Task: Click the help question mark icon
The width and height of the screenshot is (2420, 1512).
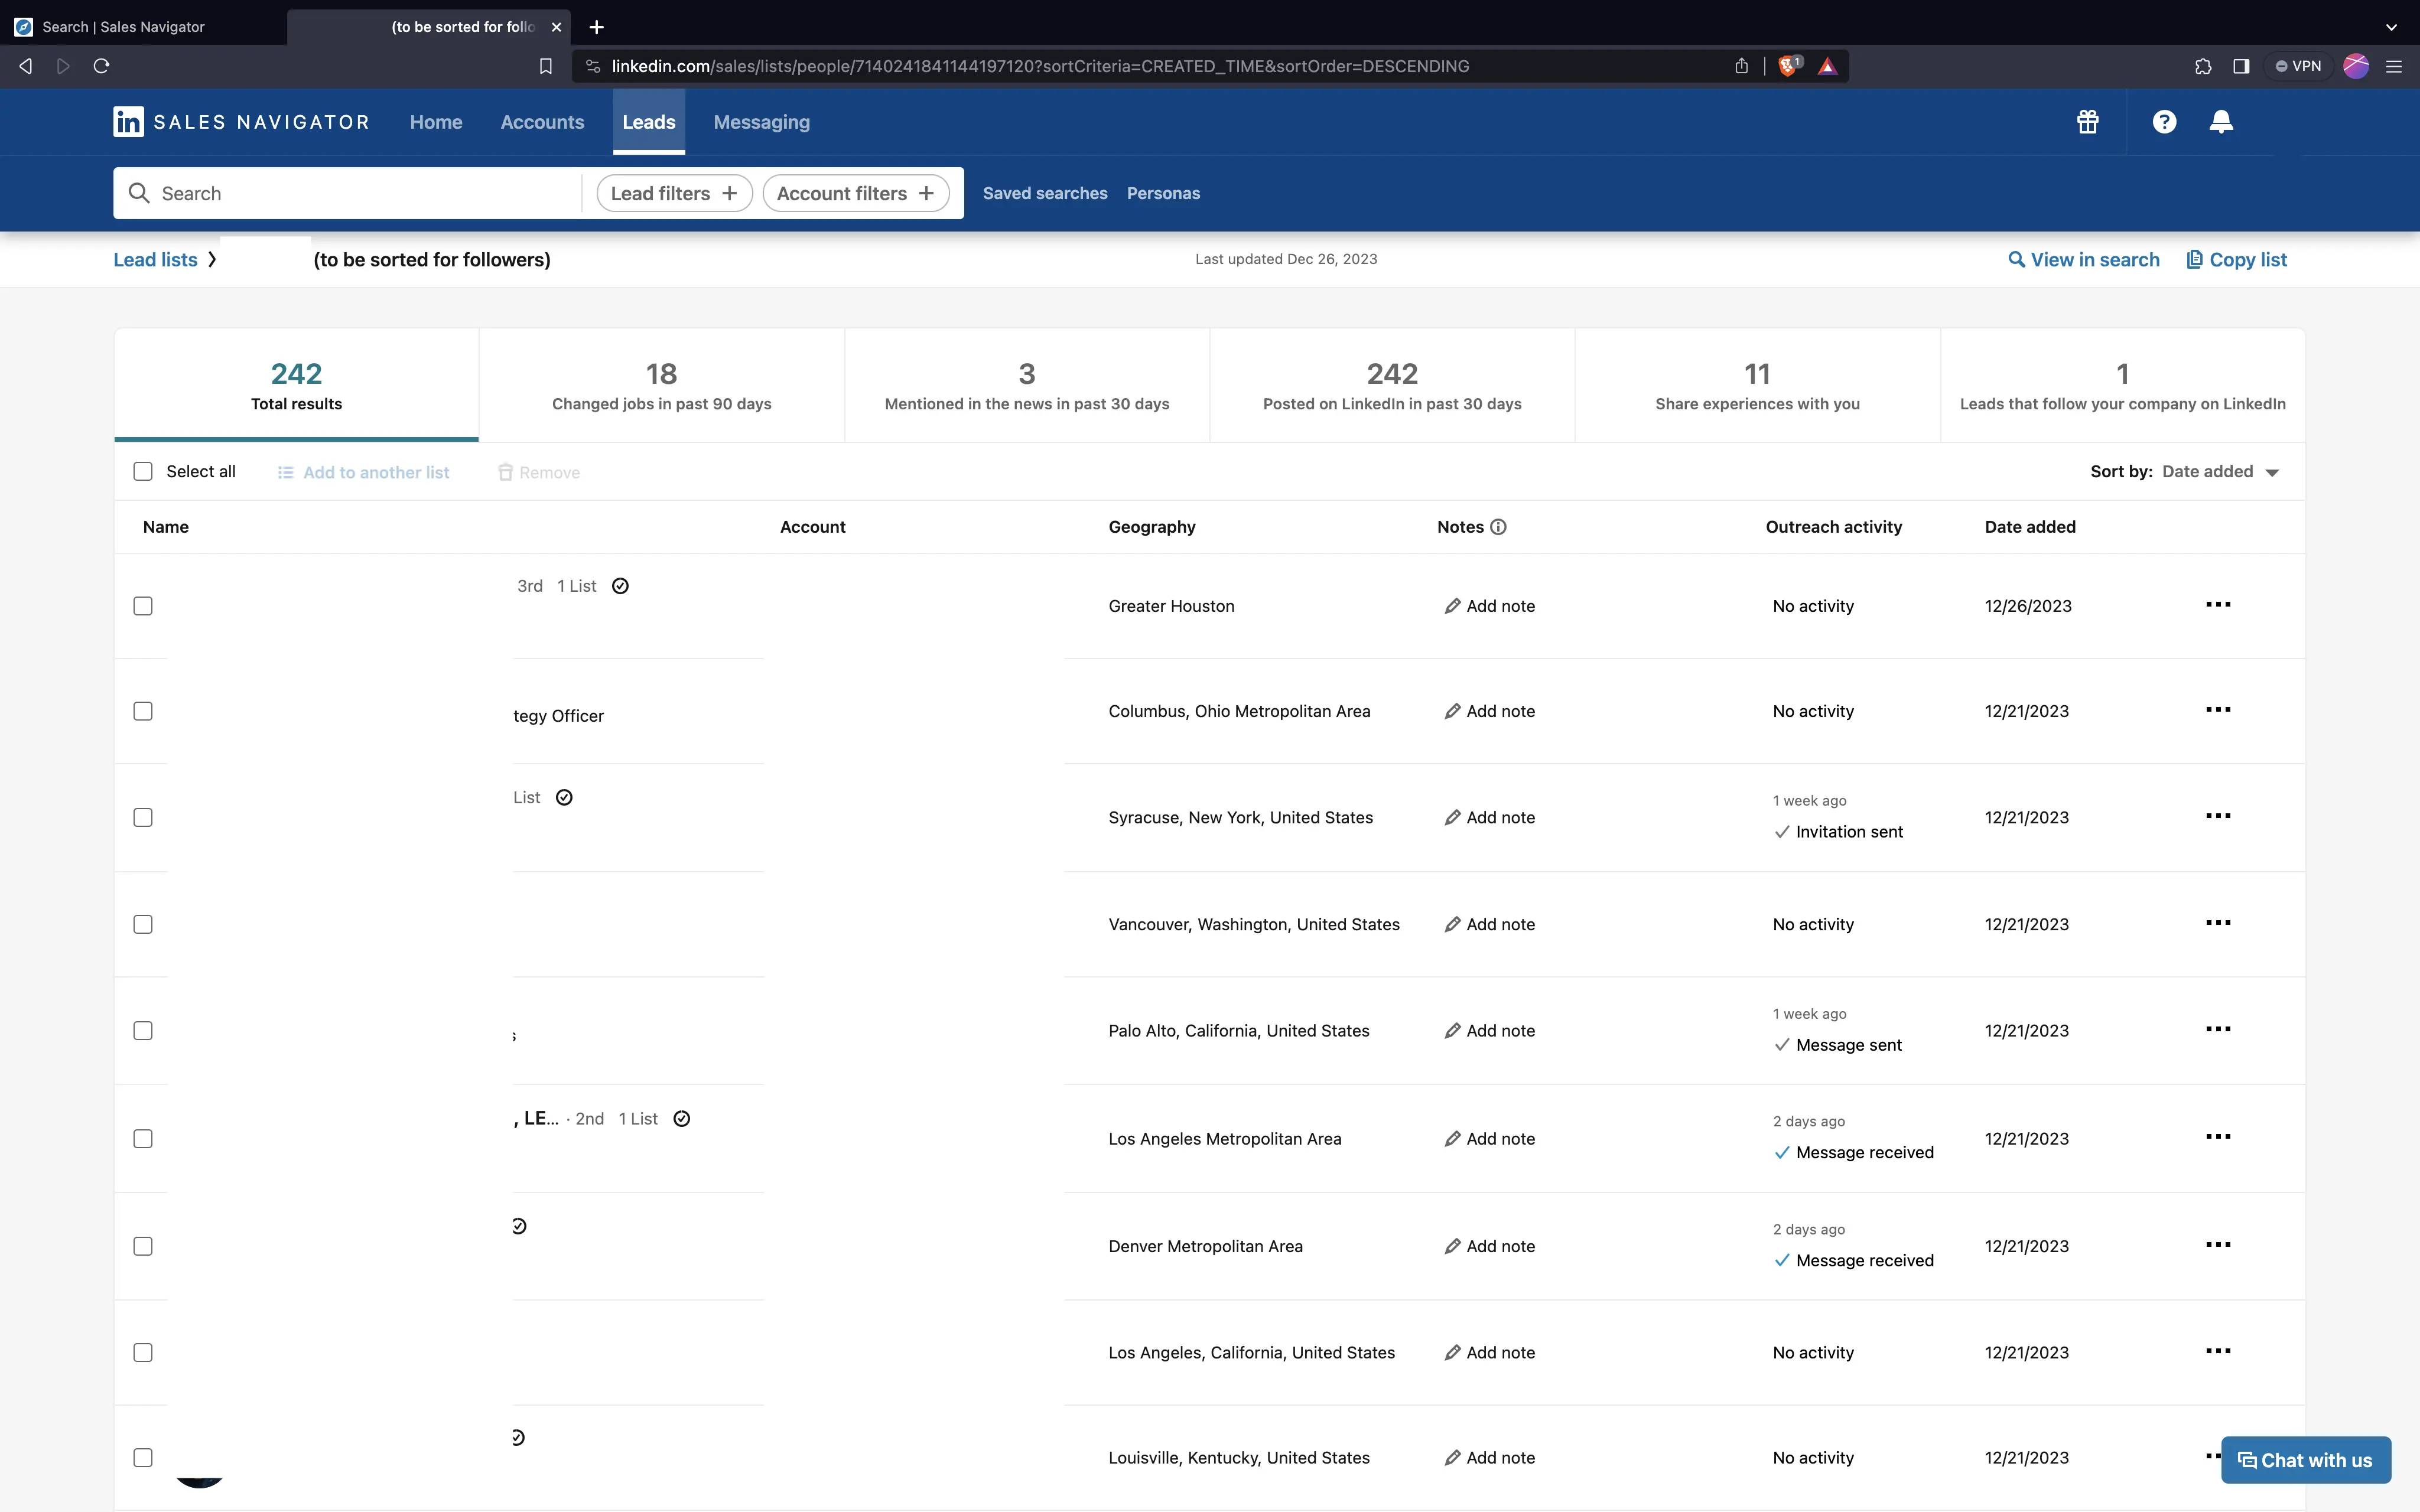Action: (x=2164, y=122)
